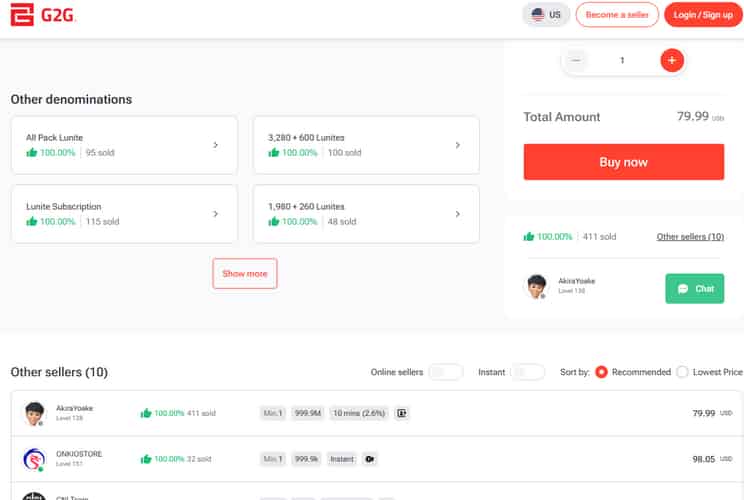Click AkiraYoake avatar in seller card
This screenshot has width=744, height=500.
[537, 287]
